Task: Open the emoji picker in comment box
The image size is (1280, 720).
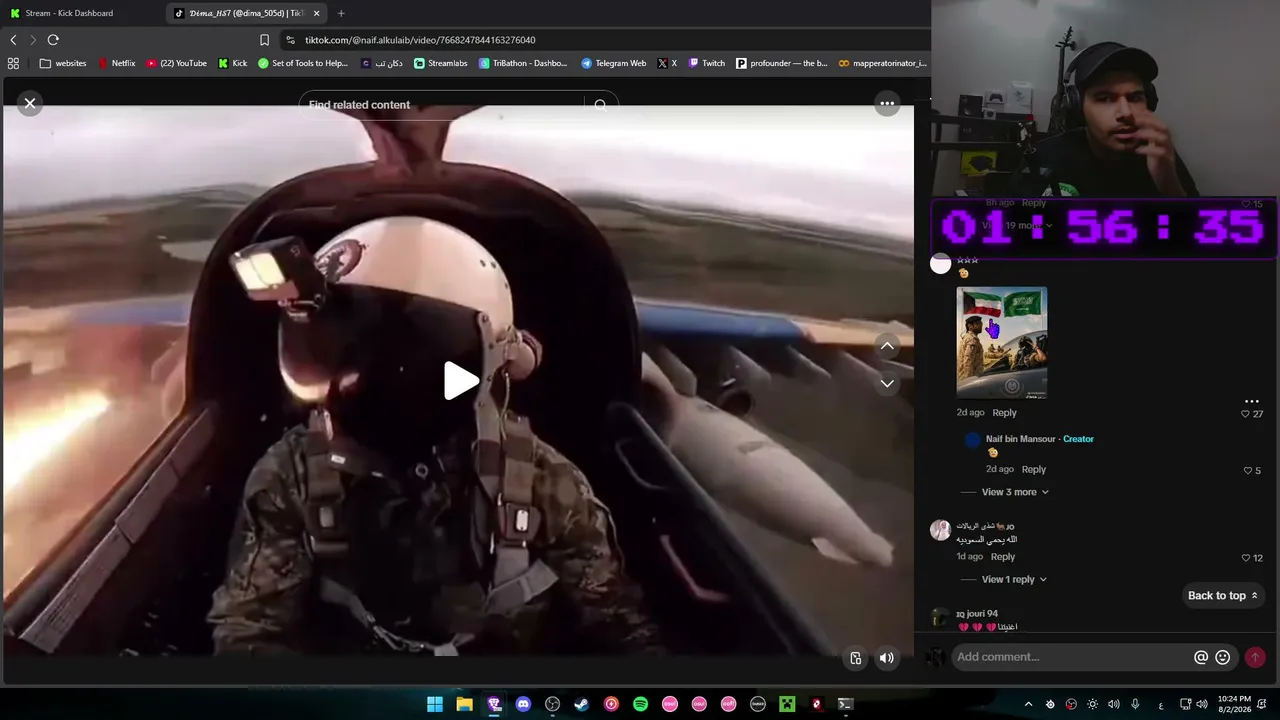Action: pos(1222,657)
